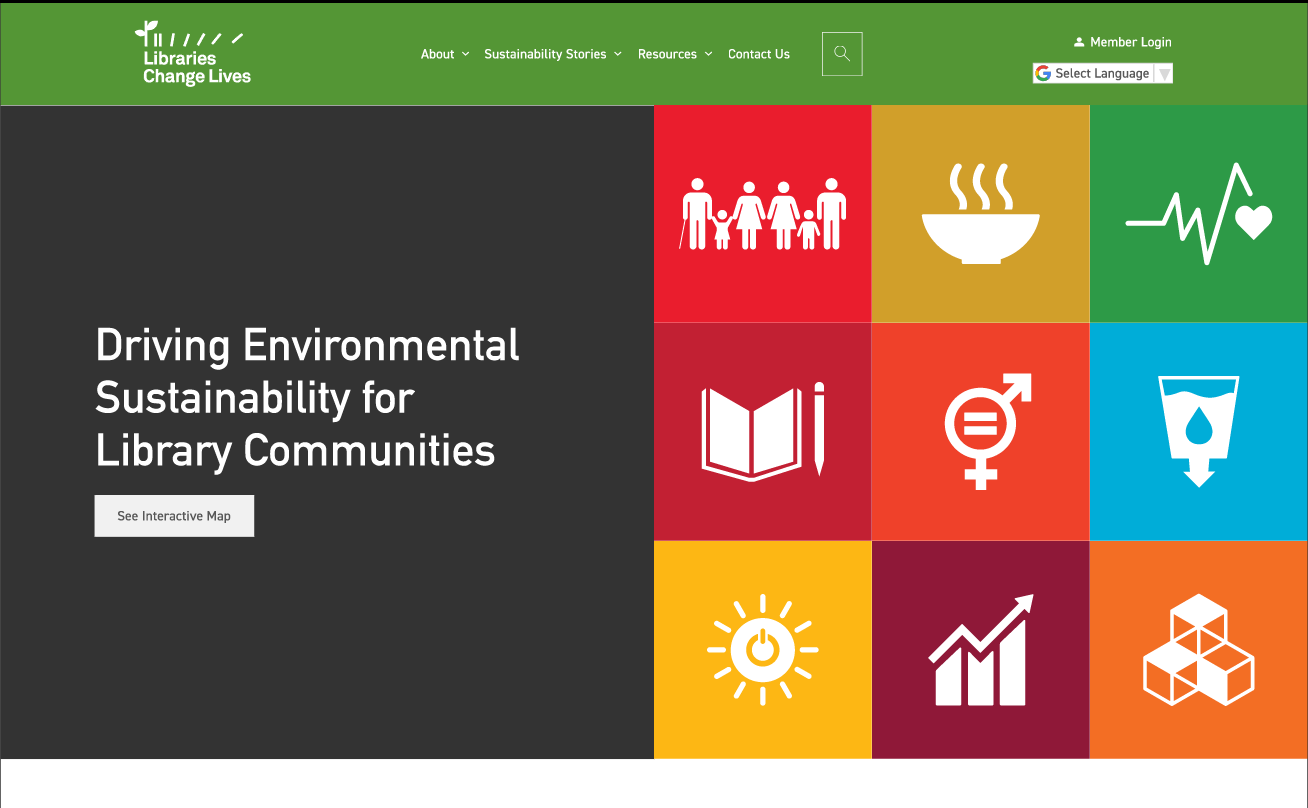Click the Driving Environmental Sustainability headline text
The width and height of the screenshot is (1308, 808).
[307, 397]
